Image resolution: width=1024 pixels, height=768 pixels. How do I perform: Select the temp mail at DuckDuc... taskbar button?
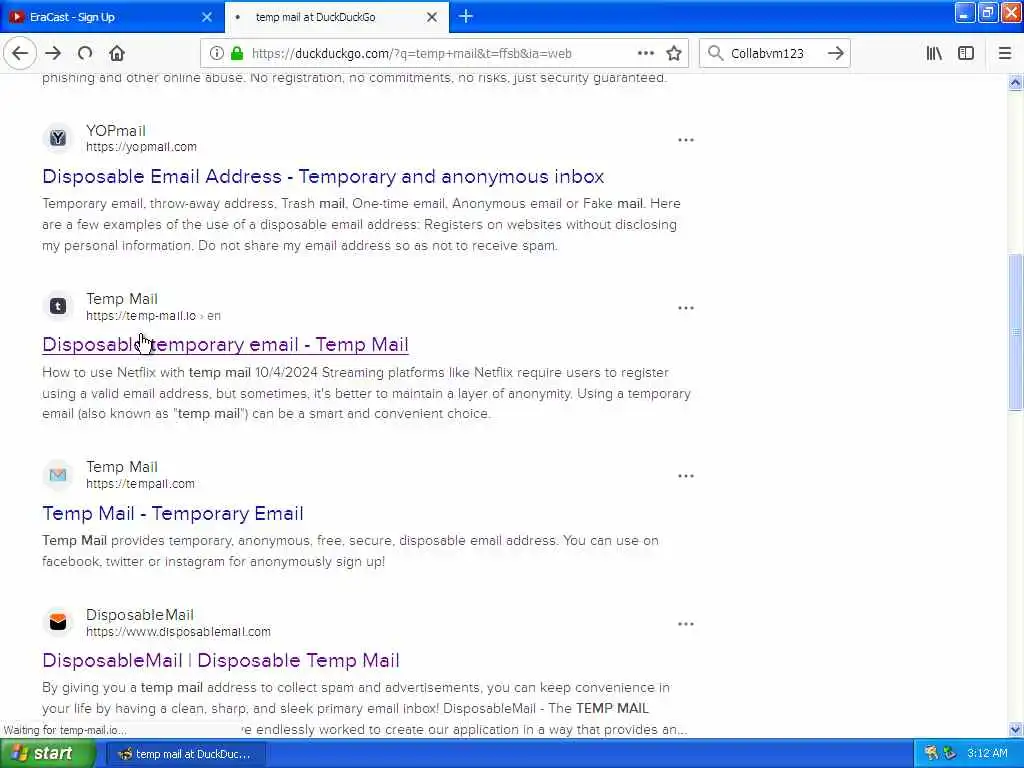coord(185,754)
